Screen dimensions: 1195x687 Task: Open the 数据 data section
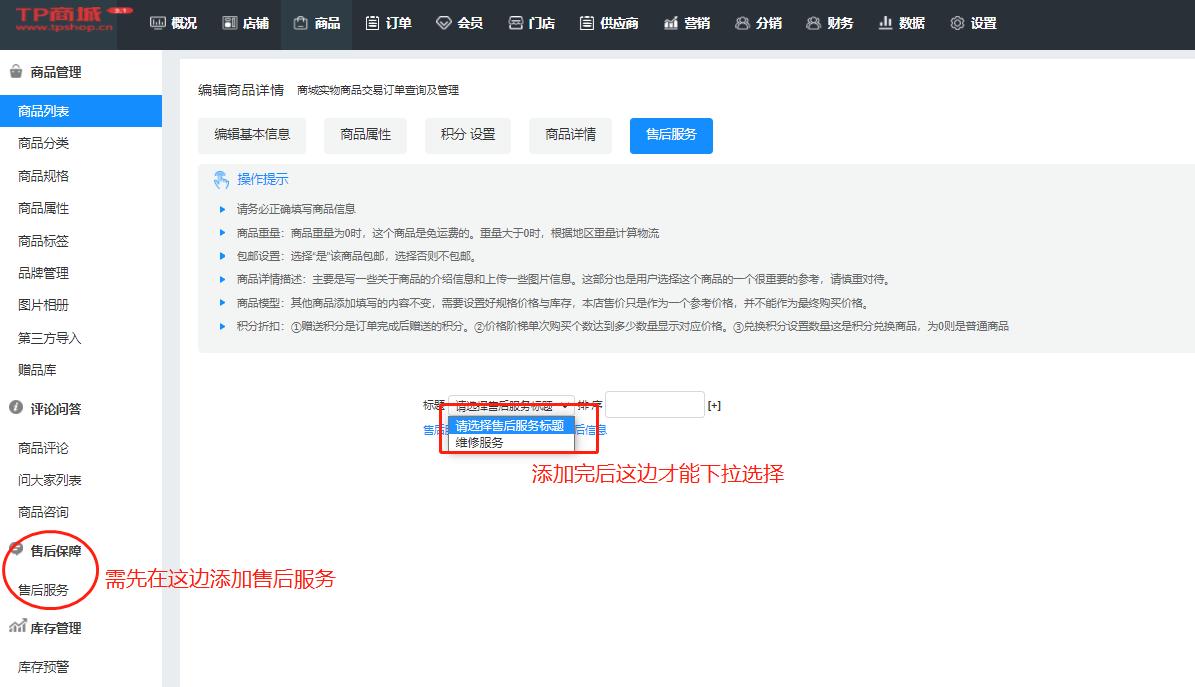pos(901,23)
